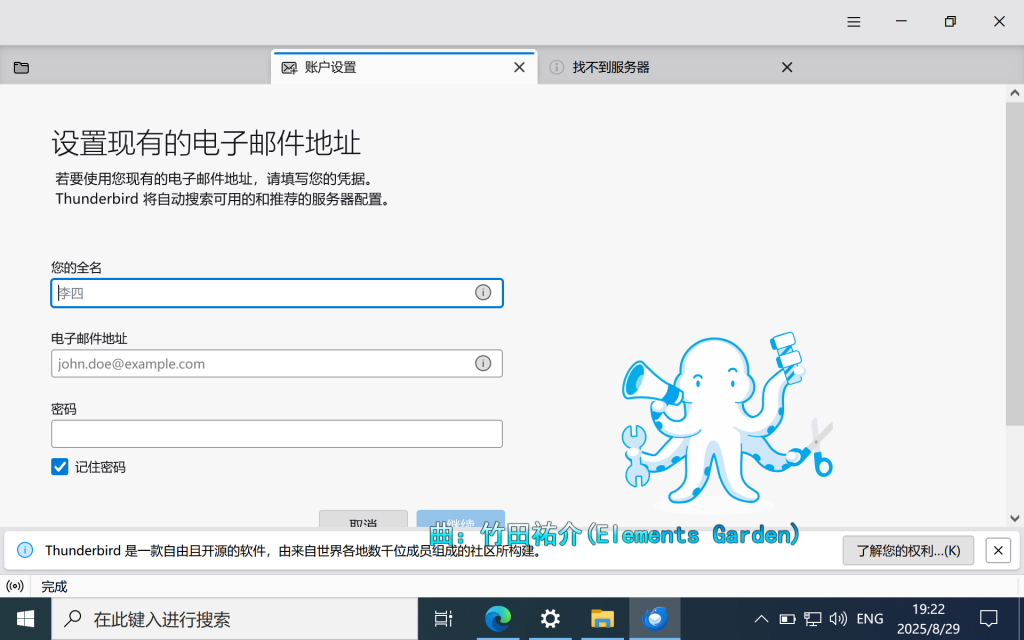
Task: Switch input language via ENG indicator
Action: [x=870, y=618]
